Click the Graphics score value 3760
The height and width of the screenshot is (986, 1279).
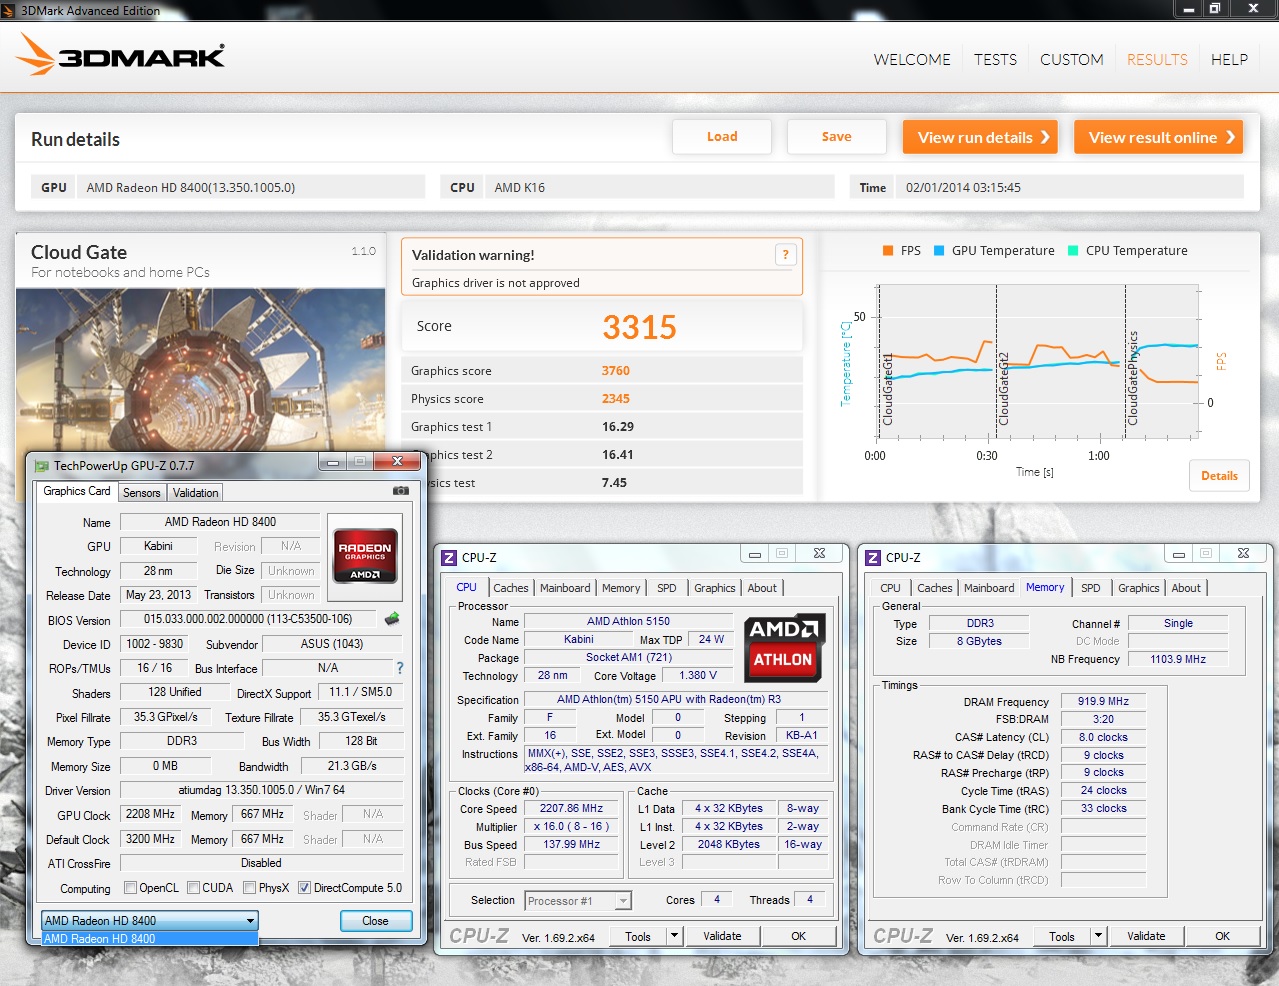coord(615,371)
